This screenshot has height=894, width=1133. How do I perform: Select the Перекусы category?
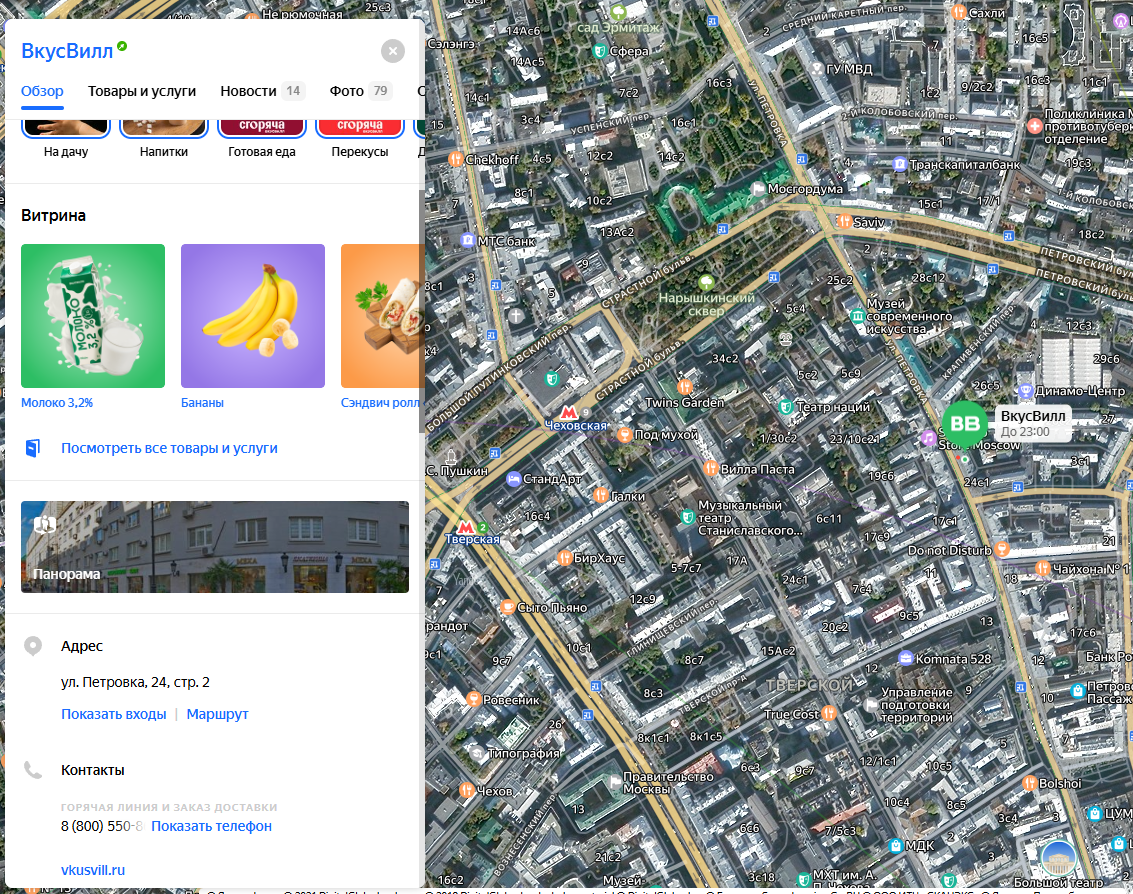click(x=360, y=139)
